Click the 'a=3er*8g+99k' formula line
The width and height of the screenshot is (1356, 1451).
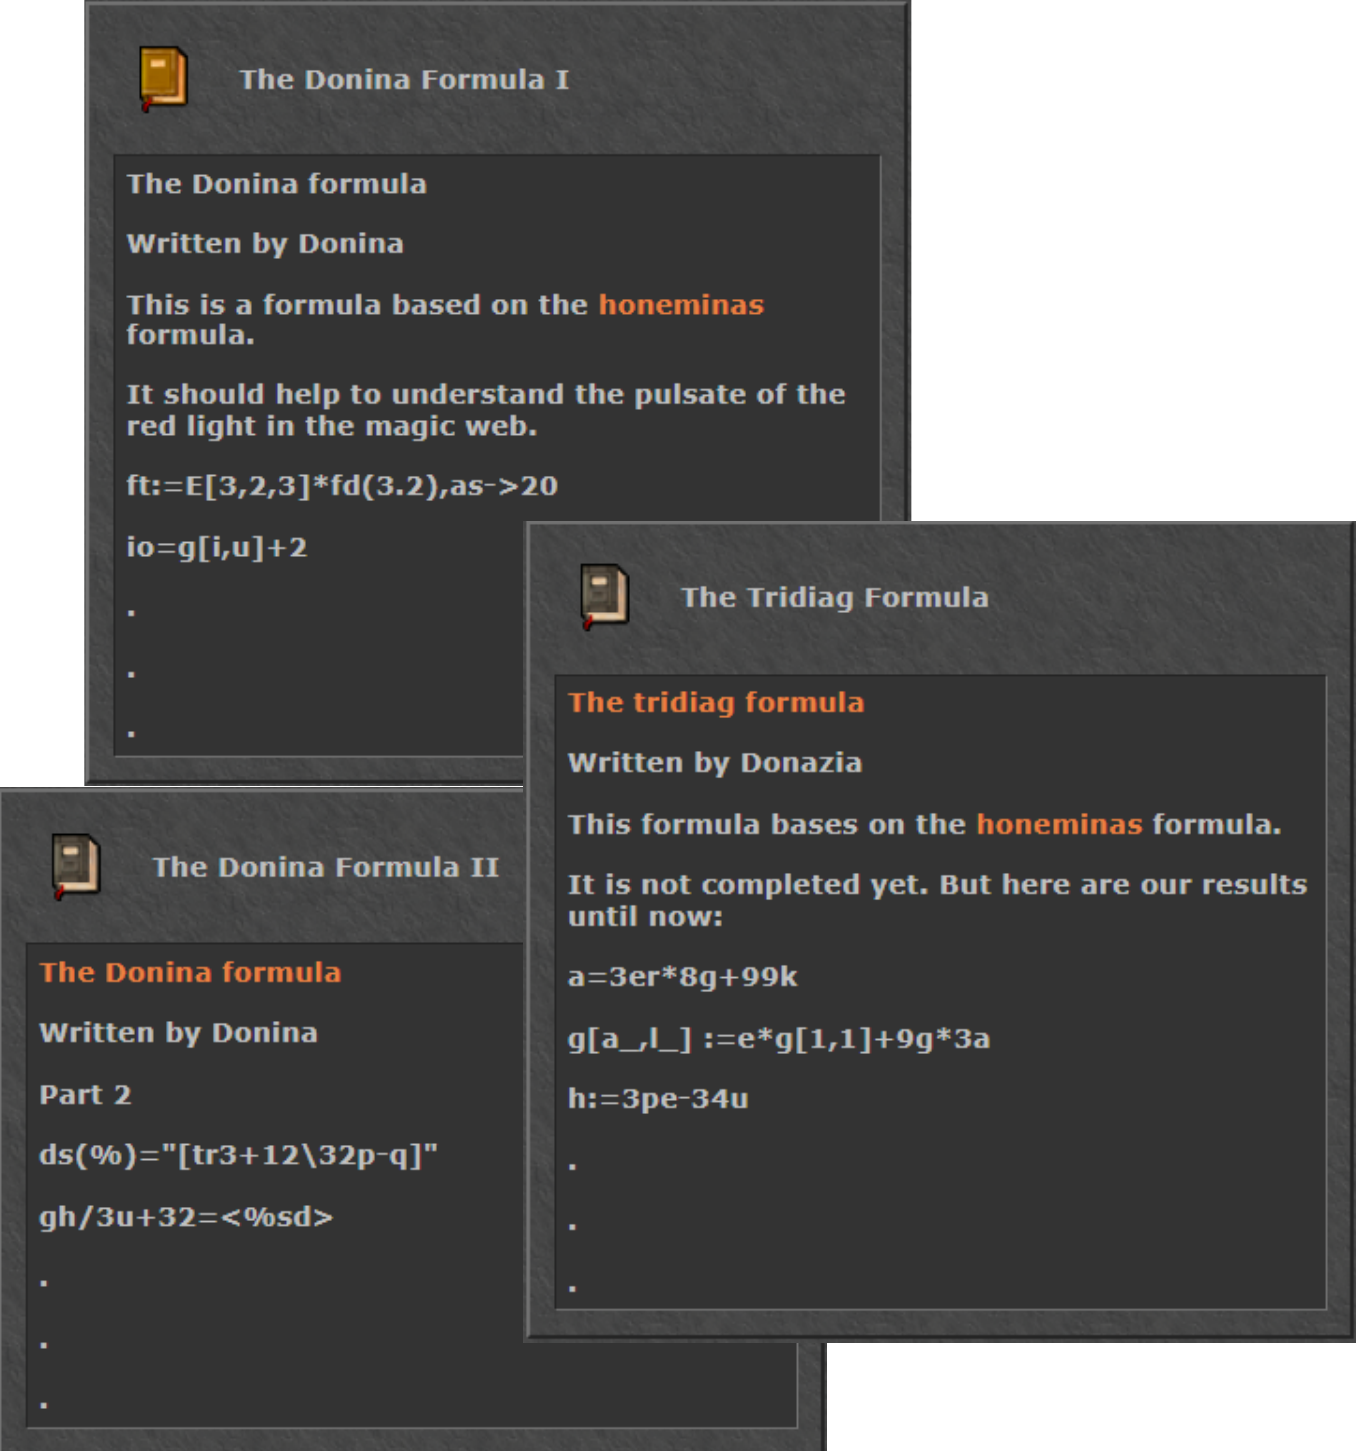tap(682, 977)
